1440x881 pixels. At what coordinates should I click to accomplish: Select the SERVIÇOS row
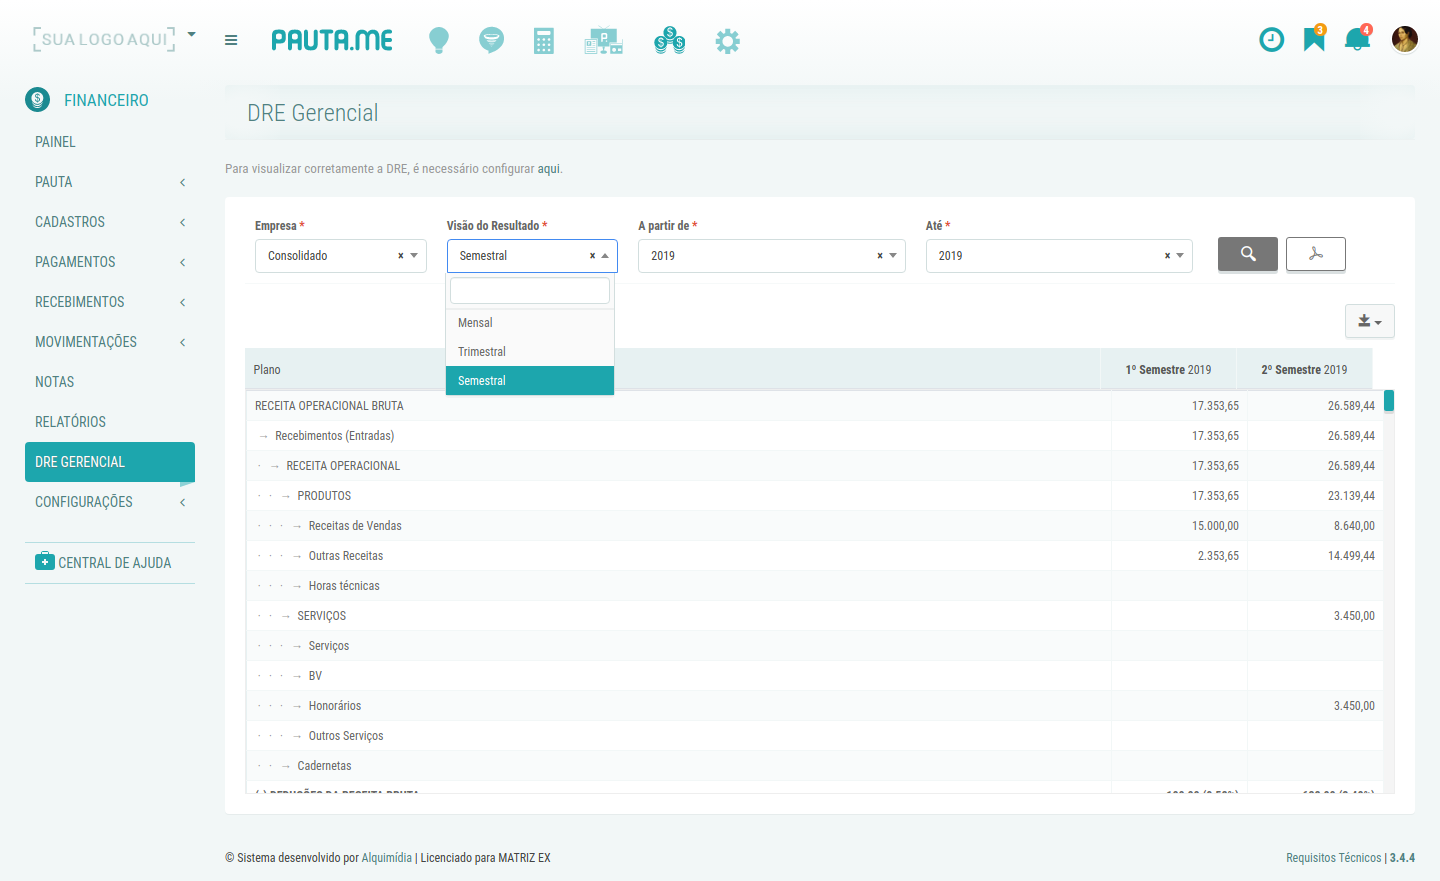click(814, 616)
